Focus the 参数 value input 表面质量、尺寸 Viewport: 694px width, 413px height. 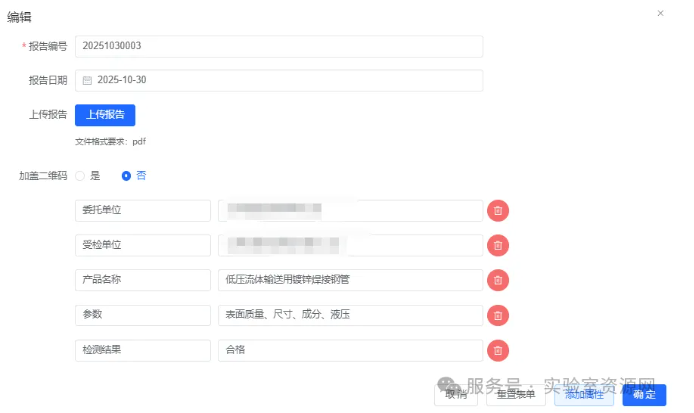click(x=350, y=315)
